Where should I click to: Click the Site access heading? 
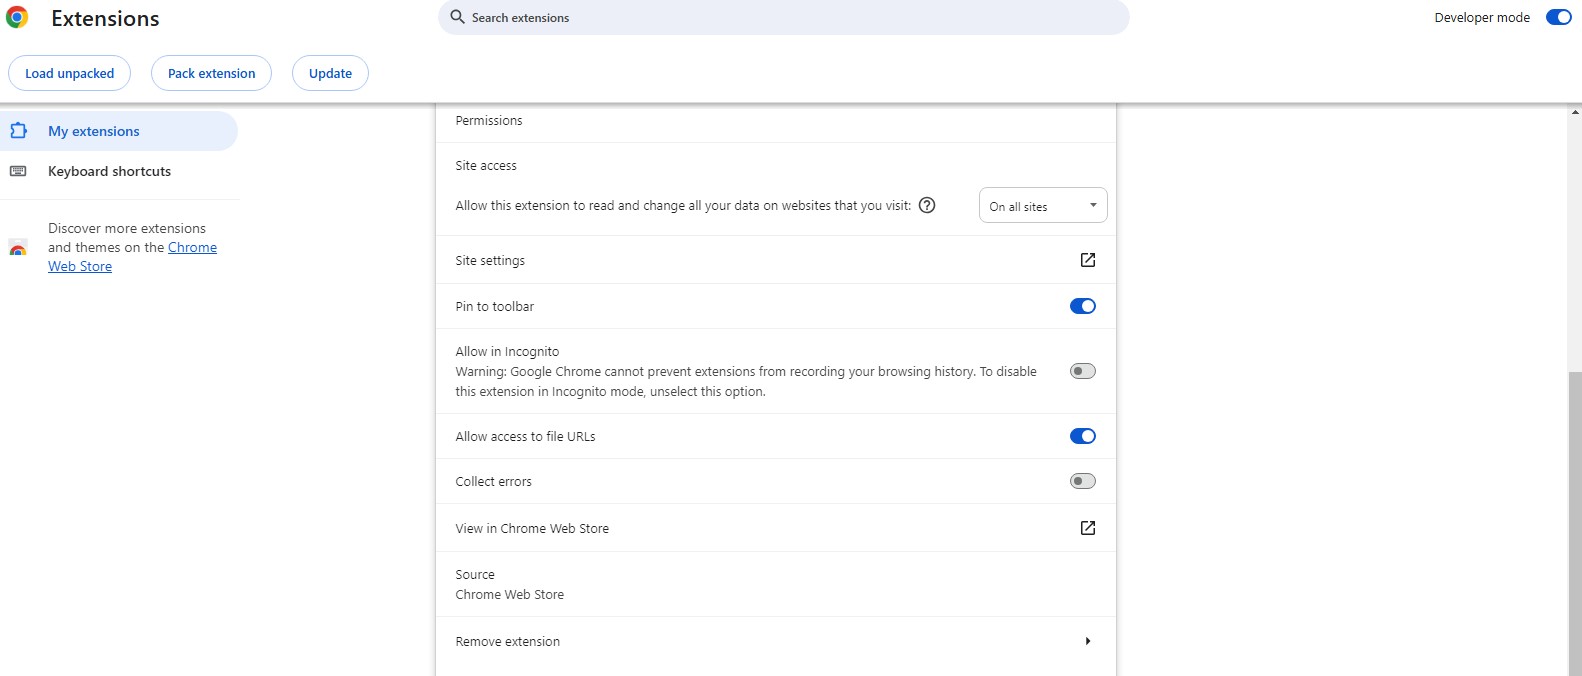click(x=486, y=165)
